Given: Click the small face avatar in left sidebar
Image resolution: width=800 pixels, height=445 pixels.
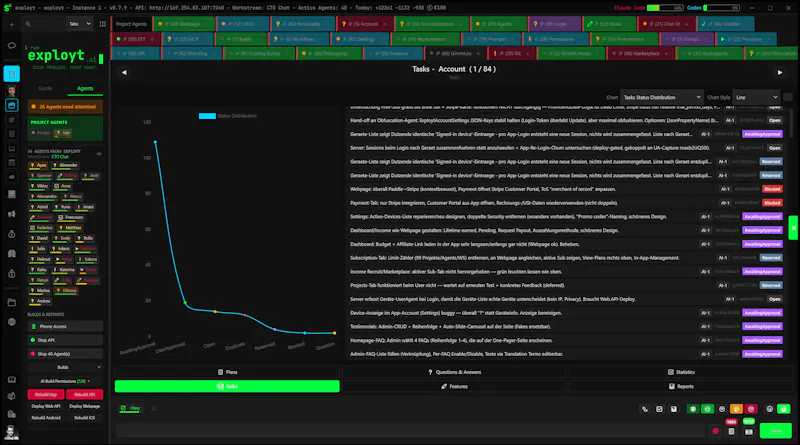Looking at the screenshot, I should (x=11, y=90).
